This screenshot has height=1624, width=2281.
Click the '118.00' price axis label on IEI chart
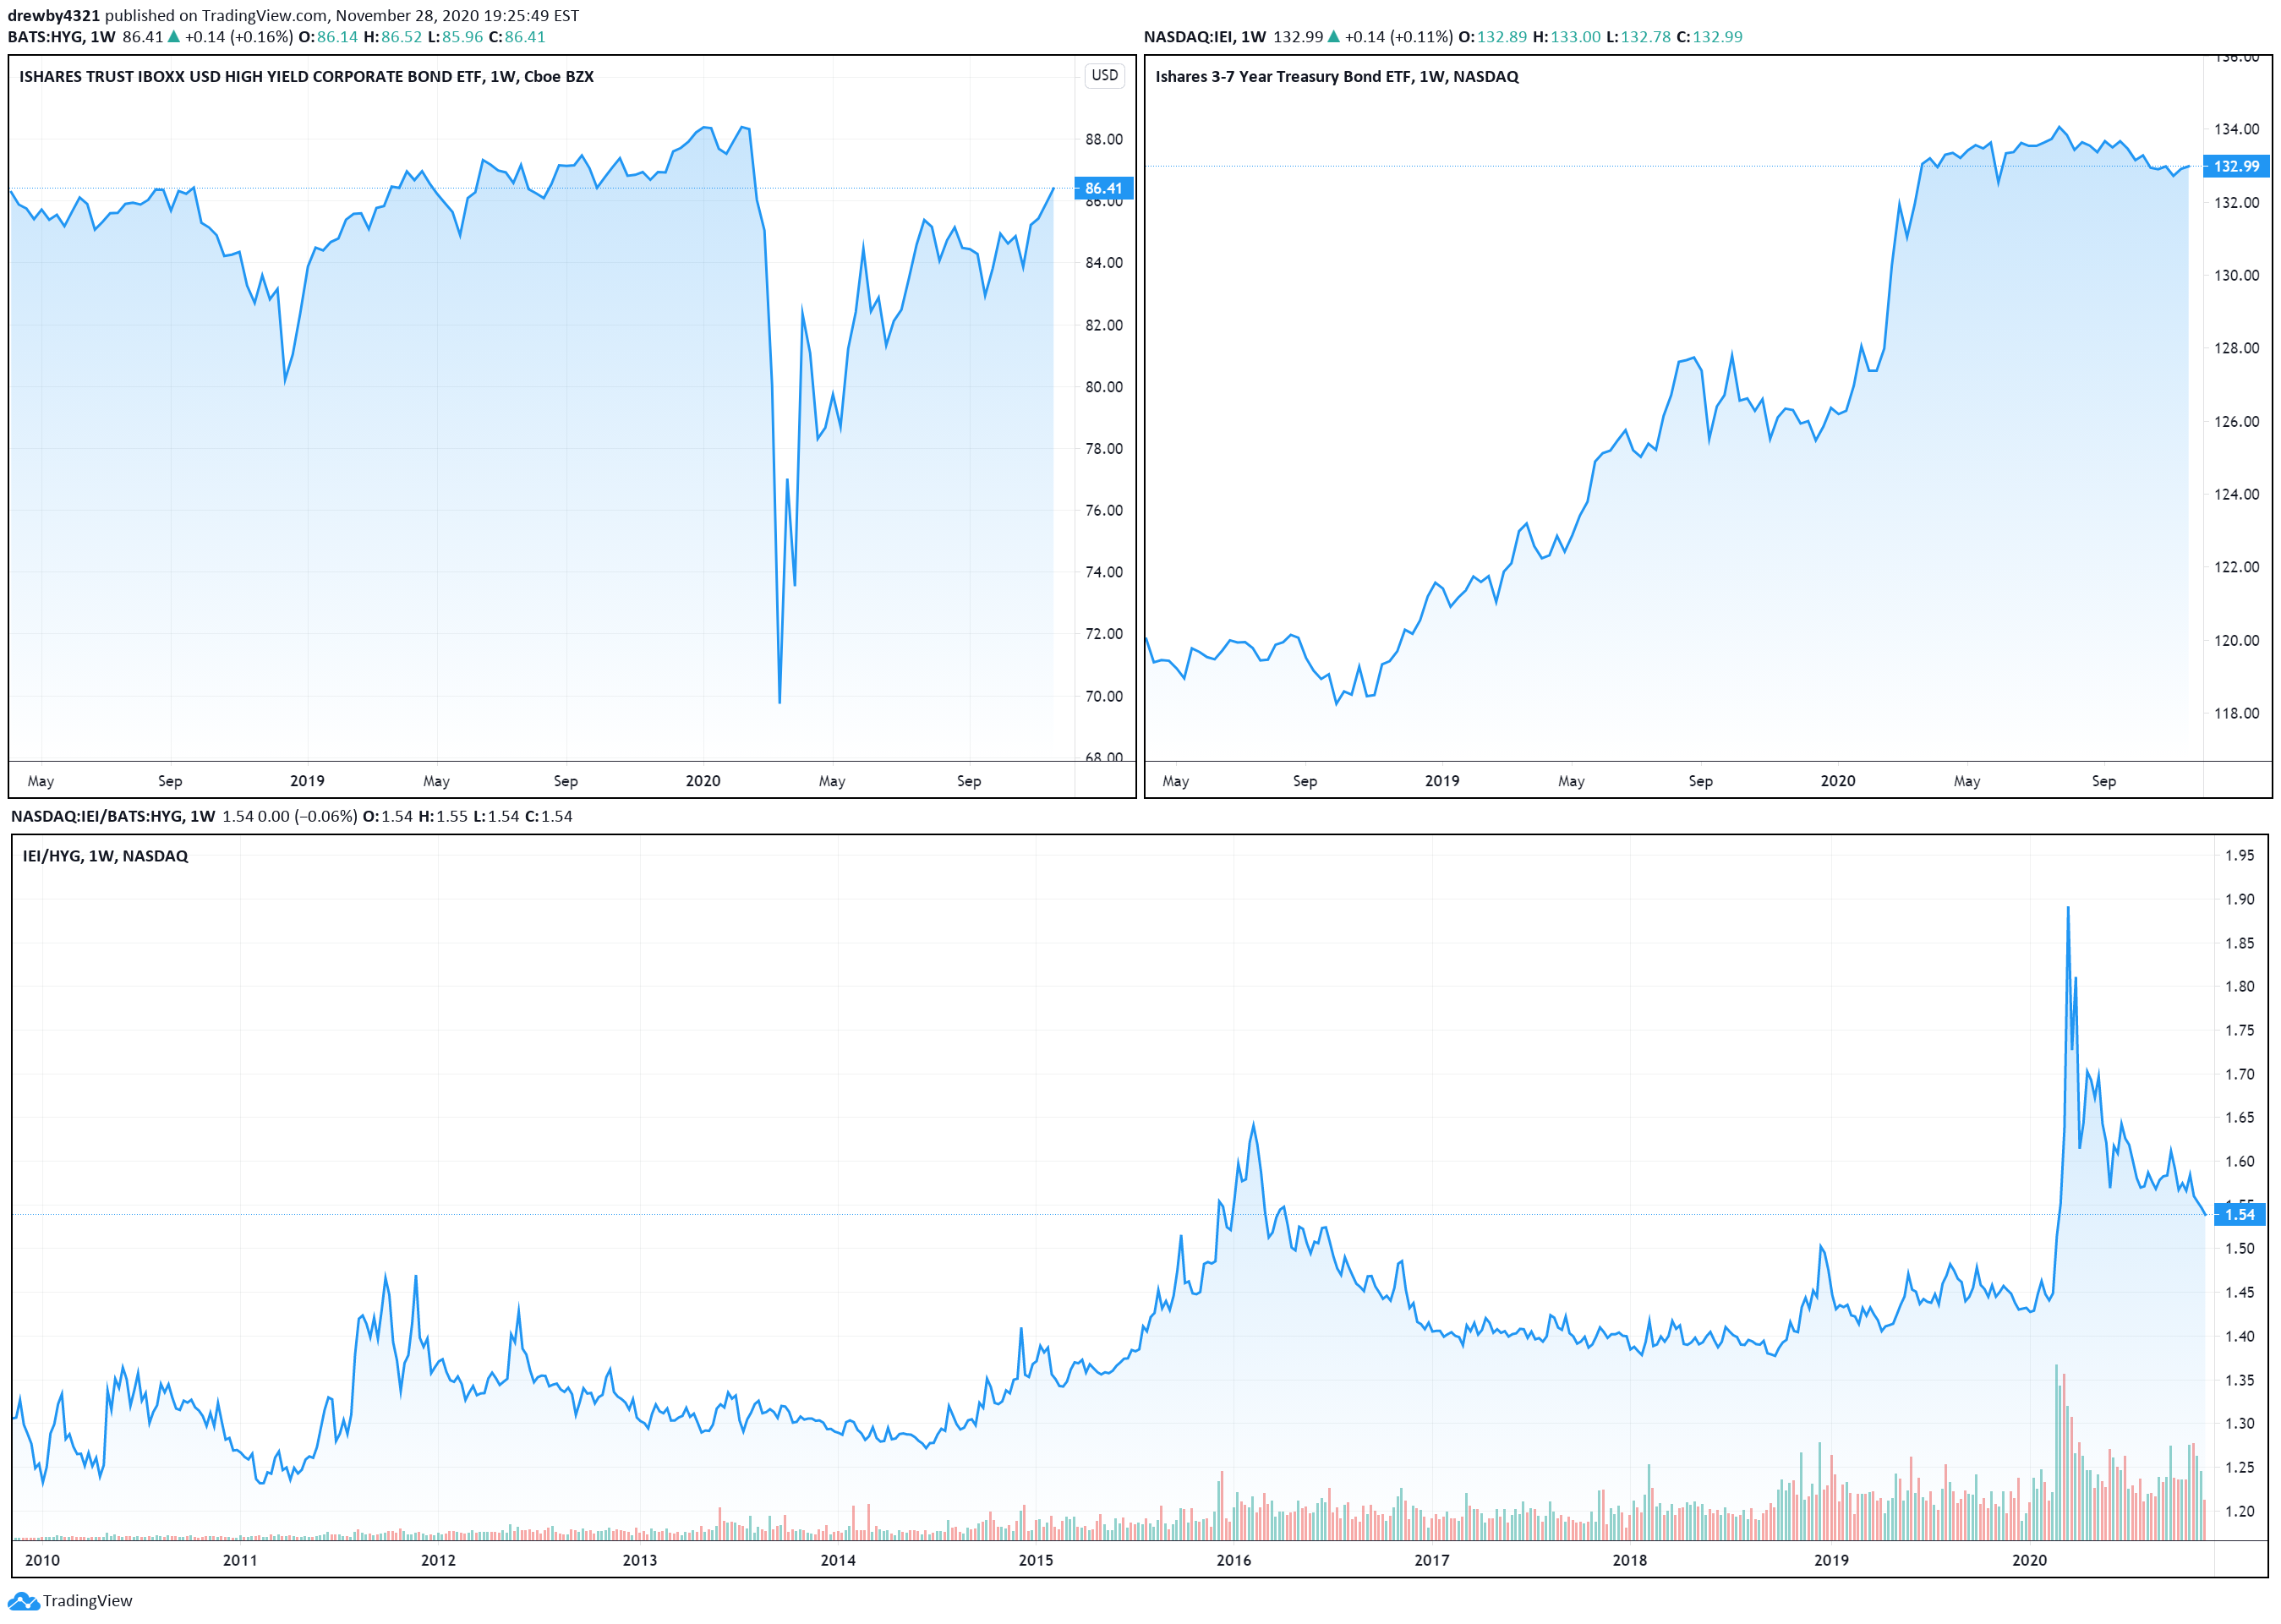click(x=2236, y=713)
